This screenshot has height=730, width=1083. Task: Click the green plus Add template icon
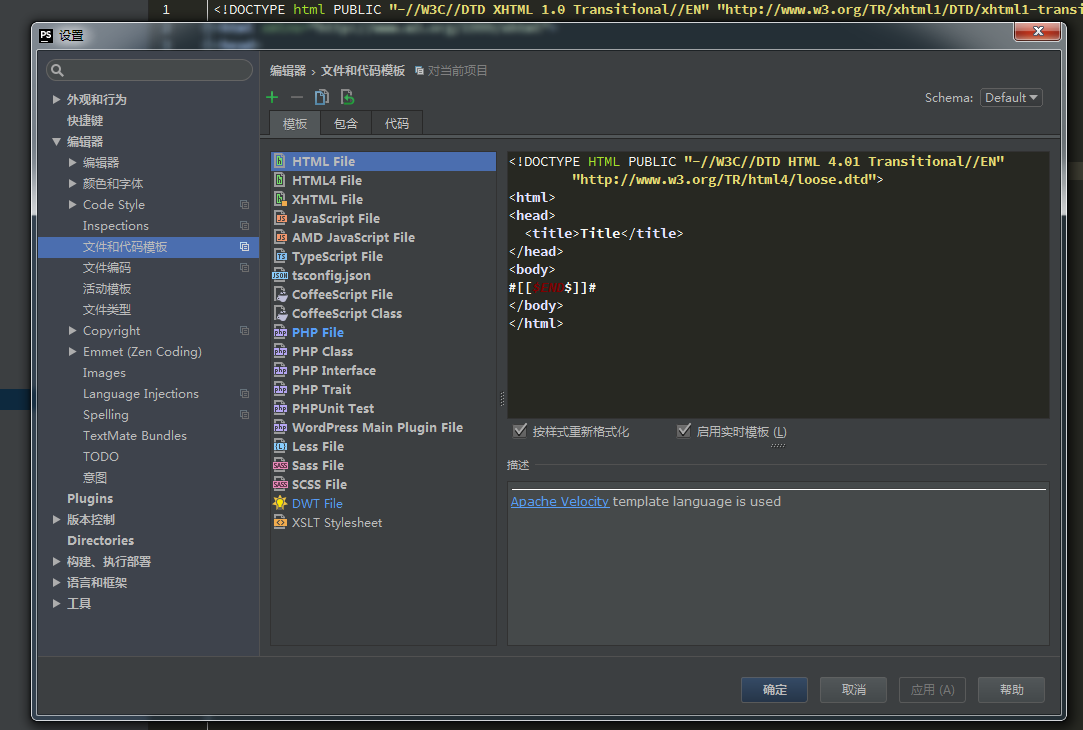click(x=272, y=97)
